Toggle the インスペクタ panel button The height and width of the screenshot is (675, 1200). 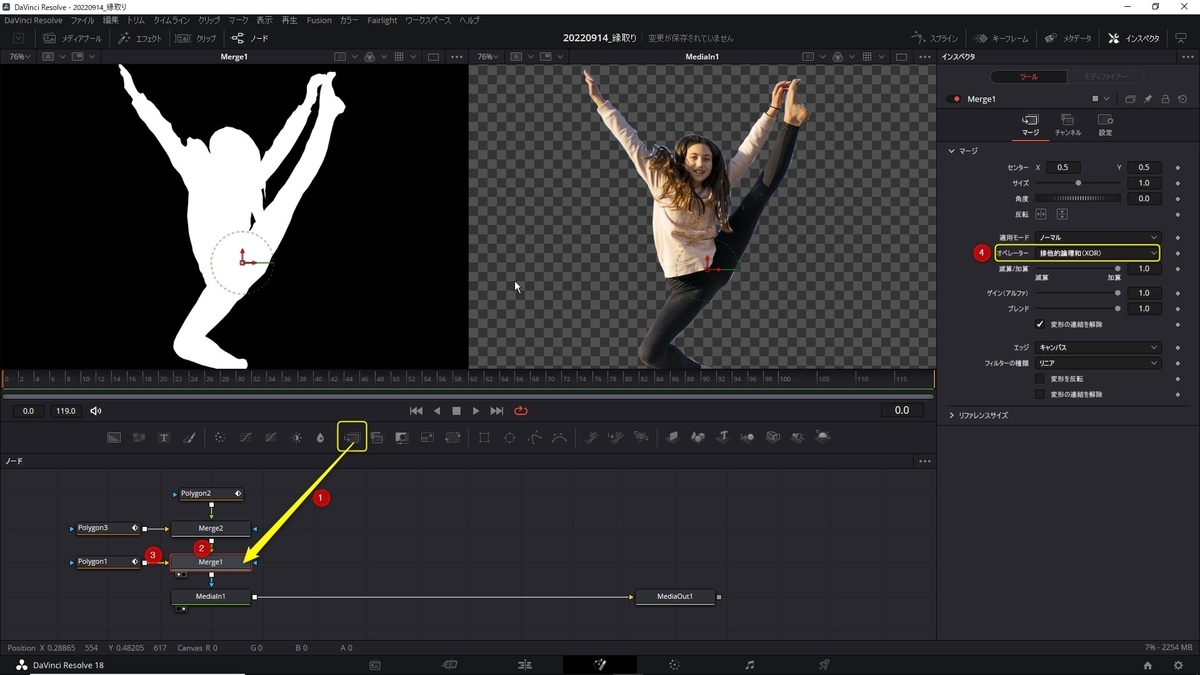pos(1135,38)
